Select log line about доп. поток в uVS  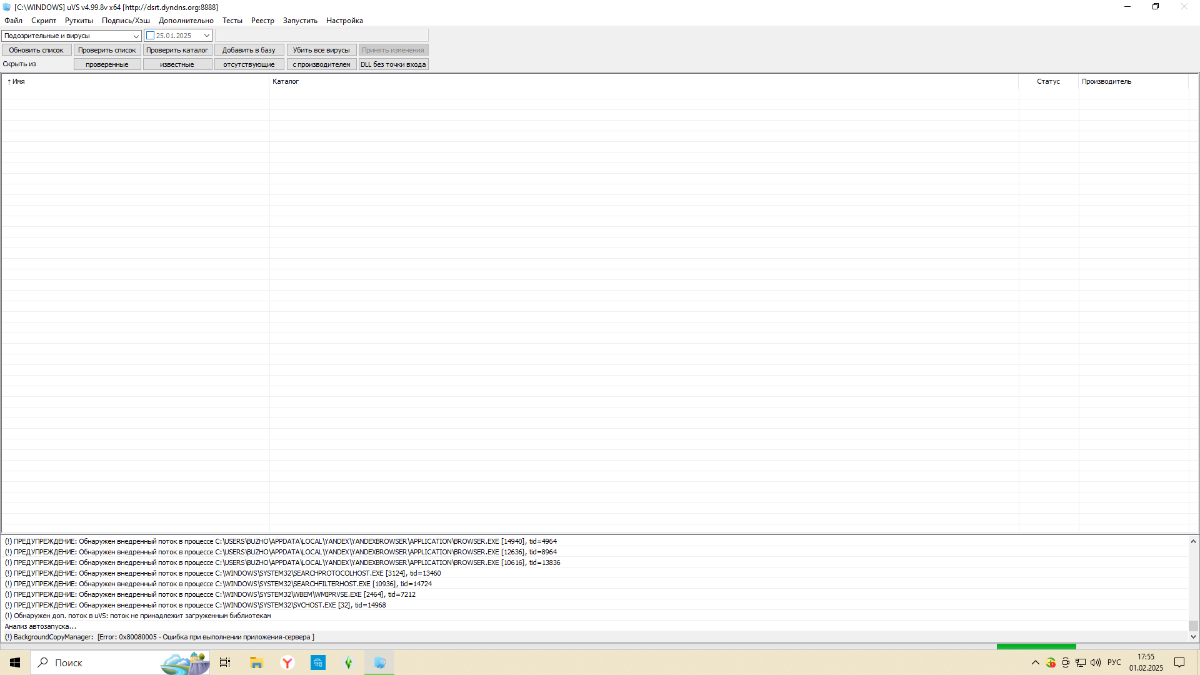[x=594, y=615]
